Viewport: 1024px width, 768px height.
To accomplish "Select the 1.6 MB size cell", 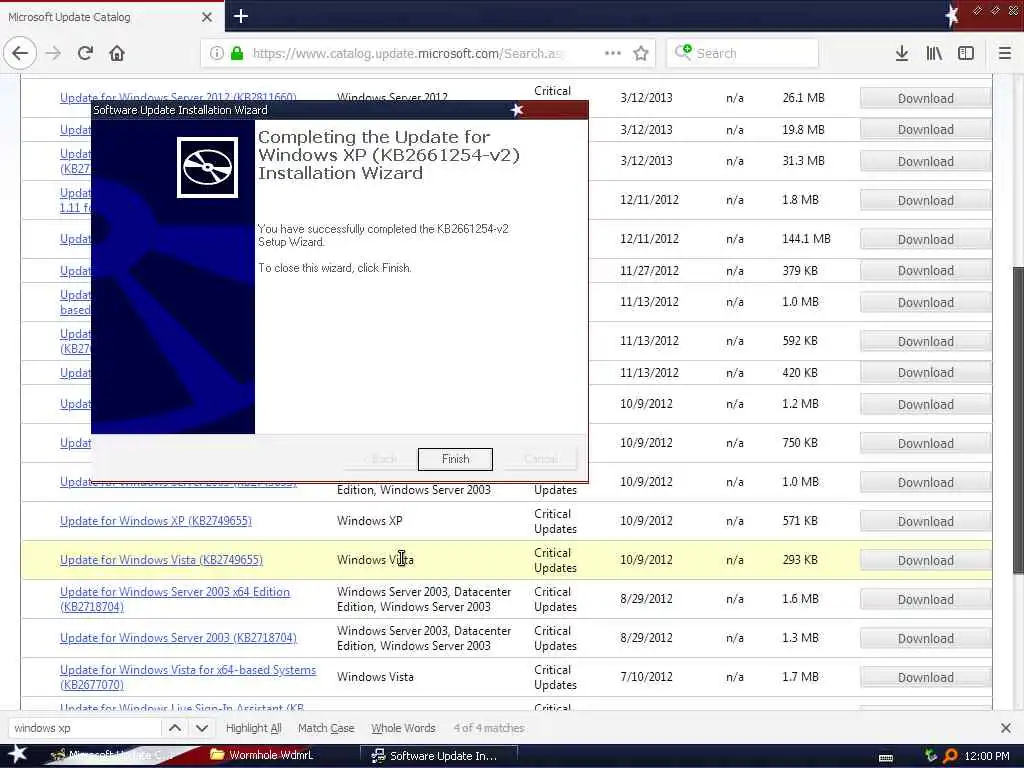I will coord(800,599).
